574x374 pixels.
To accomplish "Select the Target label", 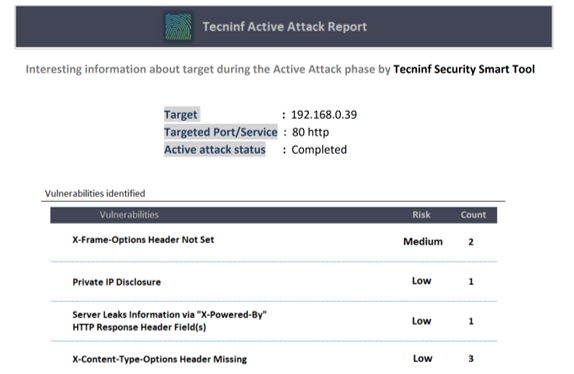I will point(181,115).
